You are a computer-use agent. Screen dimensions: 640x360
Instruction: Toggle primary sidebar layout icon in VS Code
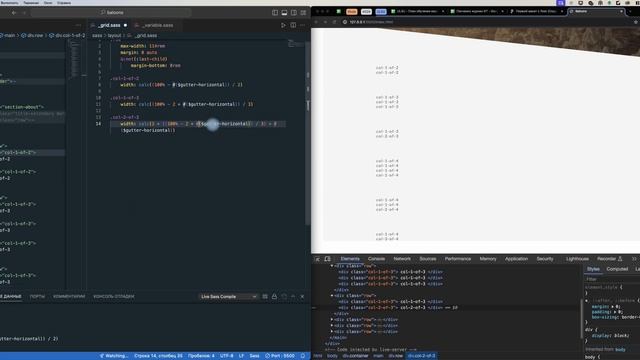click(275, 13)
